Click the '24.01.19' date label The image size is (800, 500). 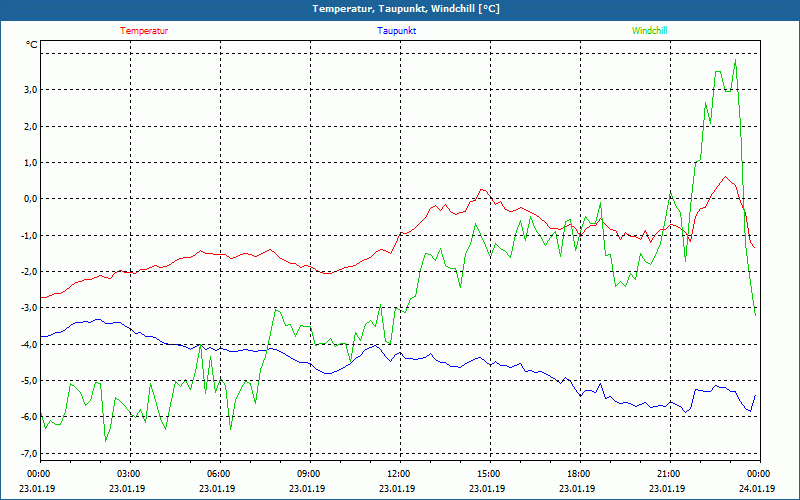757,488
